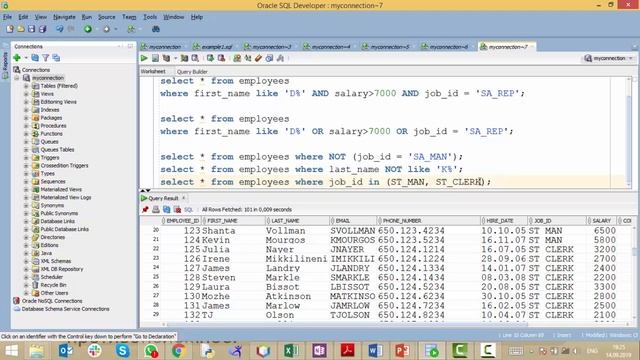
Task: Click the Forward navigation arrow icon
Action: tap(107, 29)
